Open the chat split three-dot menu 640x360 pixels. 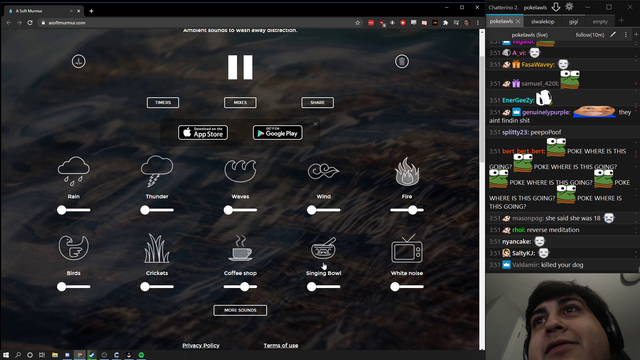pyautogui.click(x=626, y=35)
